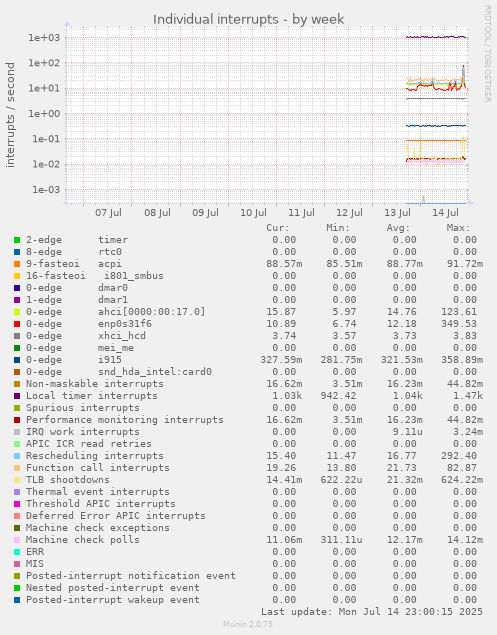Click the 1e+03 y-axis label
The image size is (497, 635).
(x=44, y=38)
